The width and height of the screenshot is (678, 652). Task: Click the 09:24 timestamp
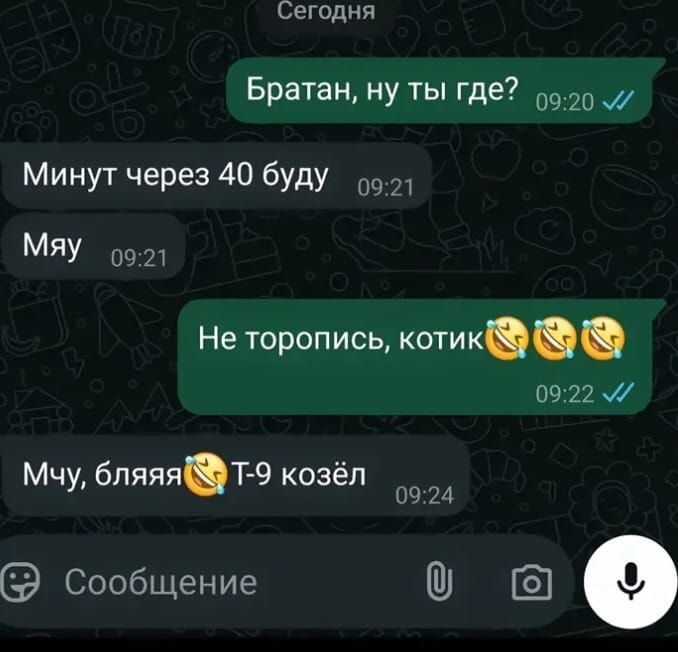(425, 495)
